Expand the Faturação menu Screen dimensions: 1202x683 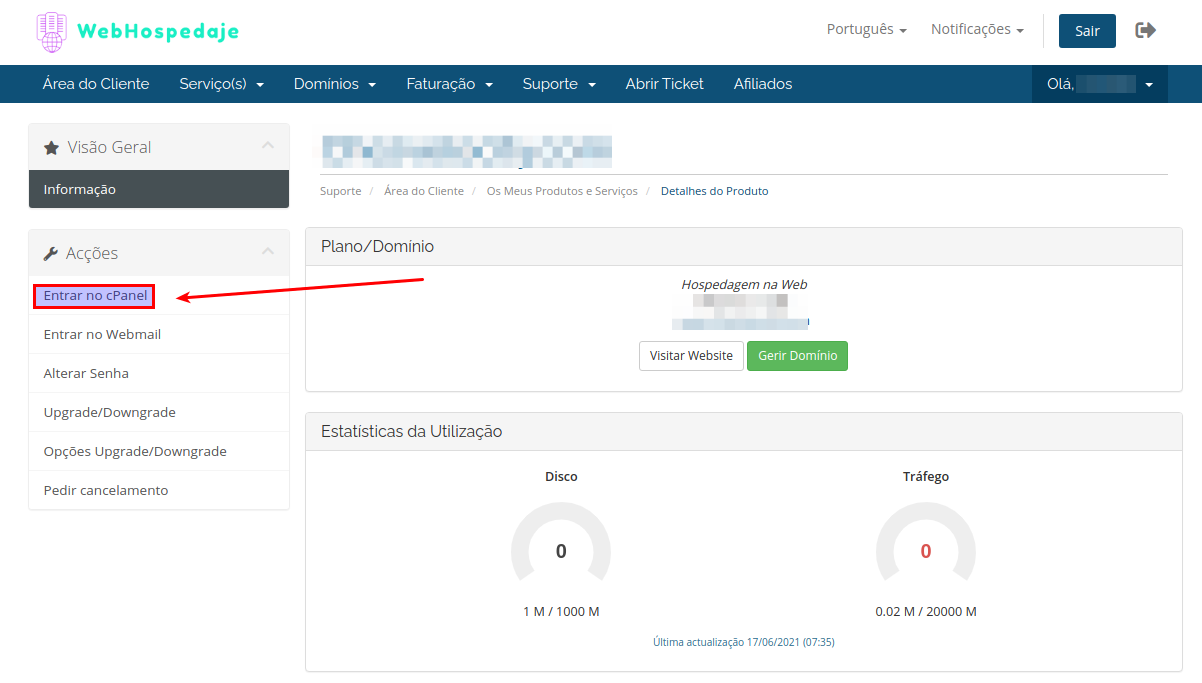pos(450,84)
